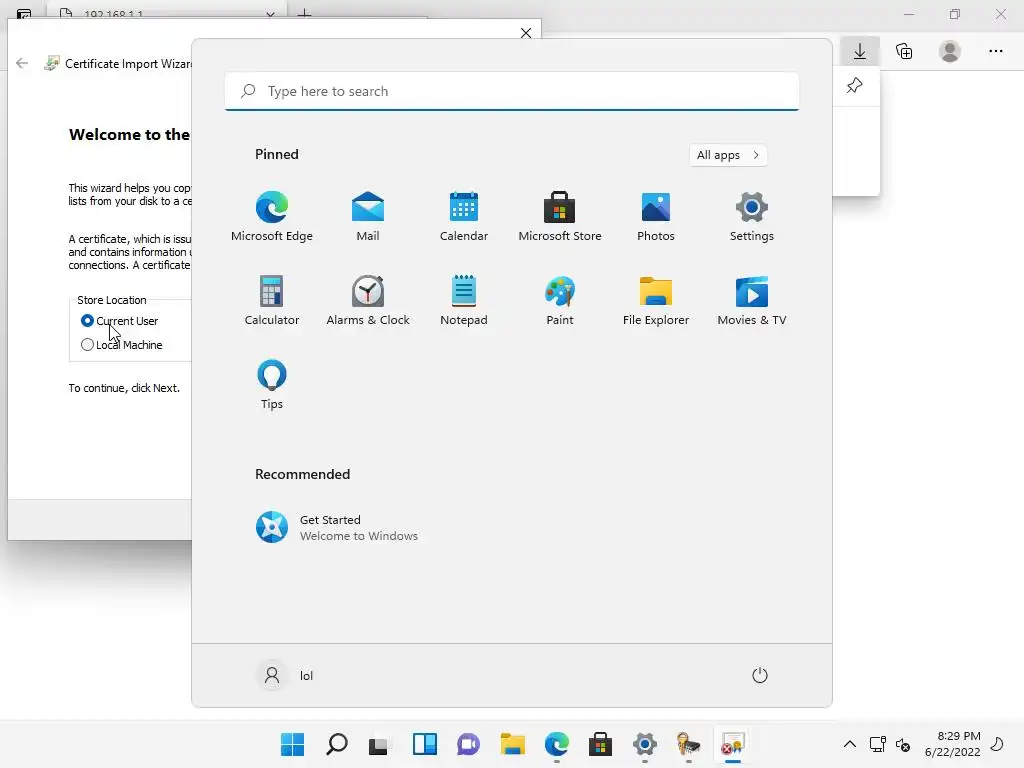Image resolution: width=1024 pixels, height=768 pixels.
Task: Launch the Calculator app
Action: coord(272,300)
